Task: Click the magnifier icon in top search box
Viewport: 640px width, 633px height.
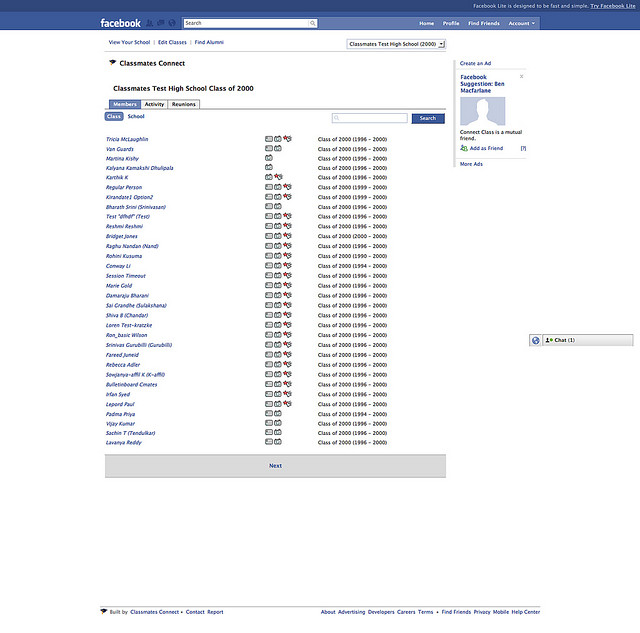Action: (313, 23)
